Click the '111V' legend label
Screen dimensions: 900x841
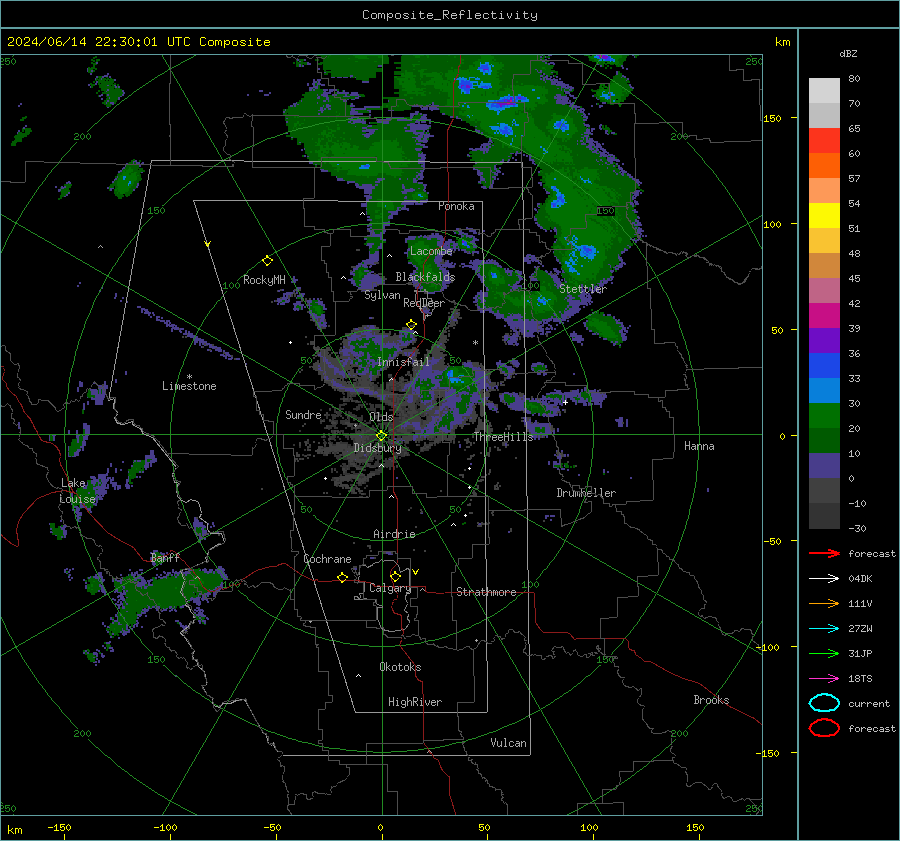[860, 603]
